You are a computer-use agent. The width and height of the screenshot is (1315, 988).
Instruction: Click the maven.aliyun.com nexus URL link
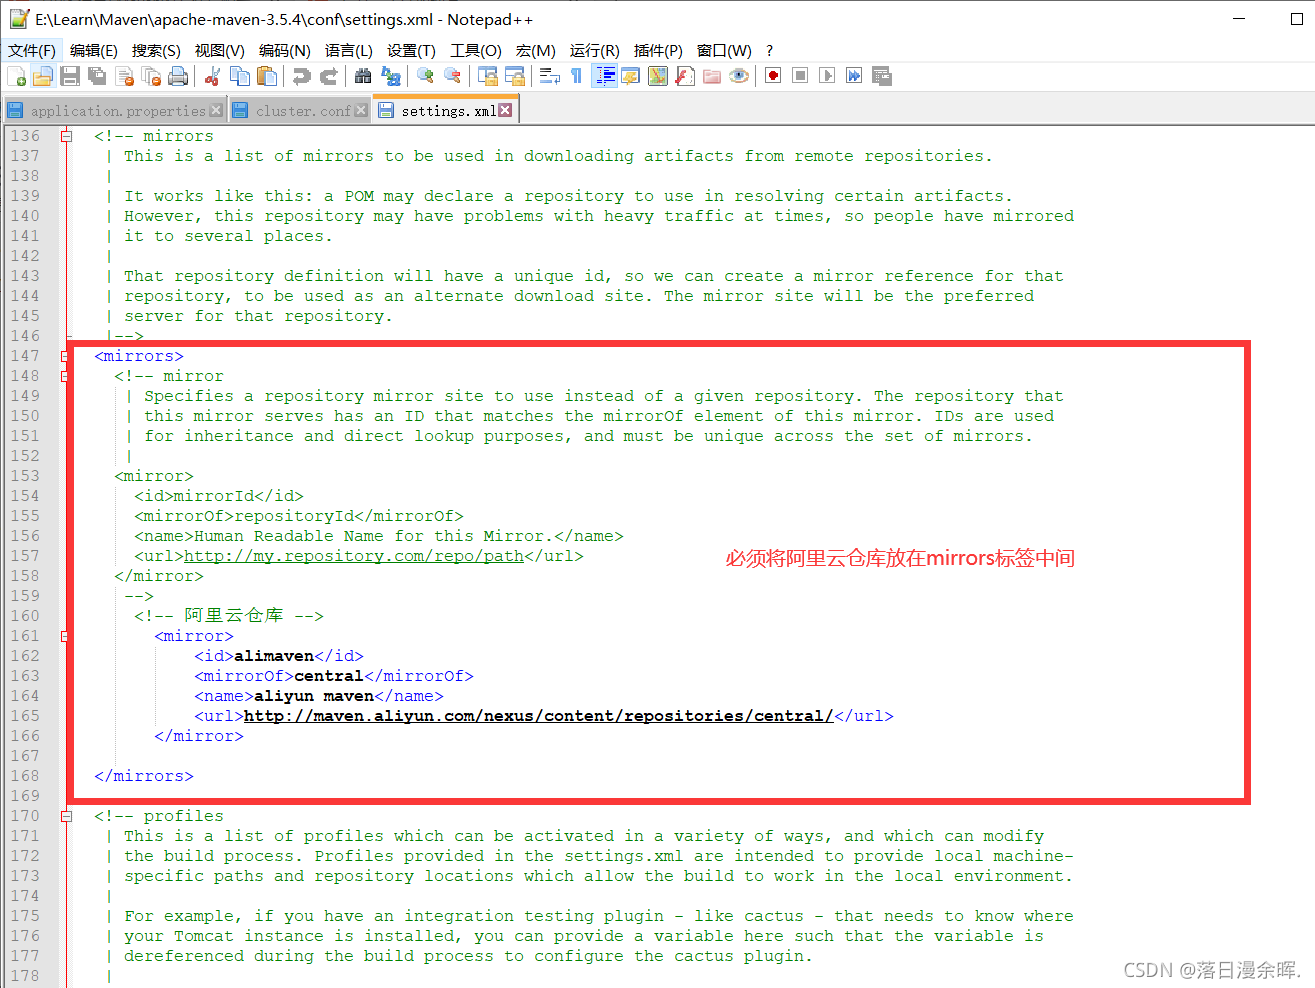[x=539, y=716]
